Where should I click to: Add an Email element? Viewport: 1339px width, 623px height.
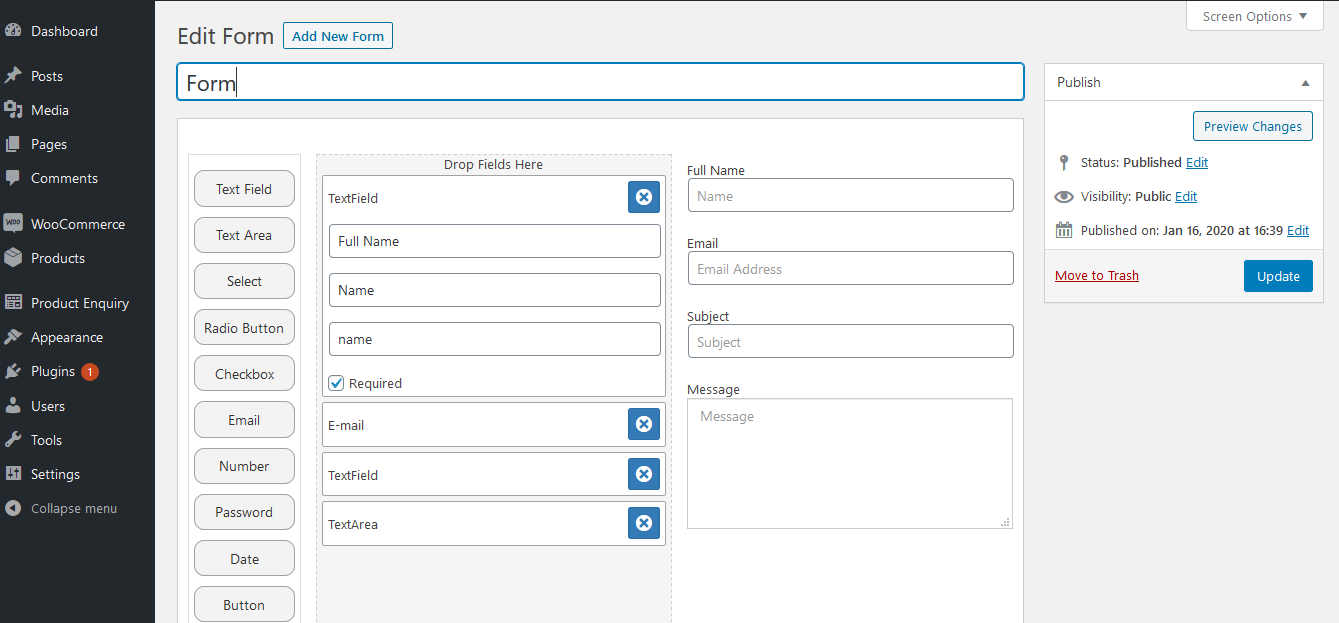pos(244,420)
